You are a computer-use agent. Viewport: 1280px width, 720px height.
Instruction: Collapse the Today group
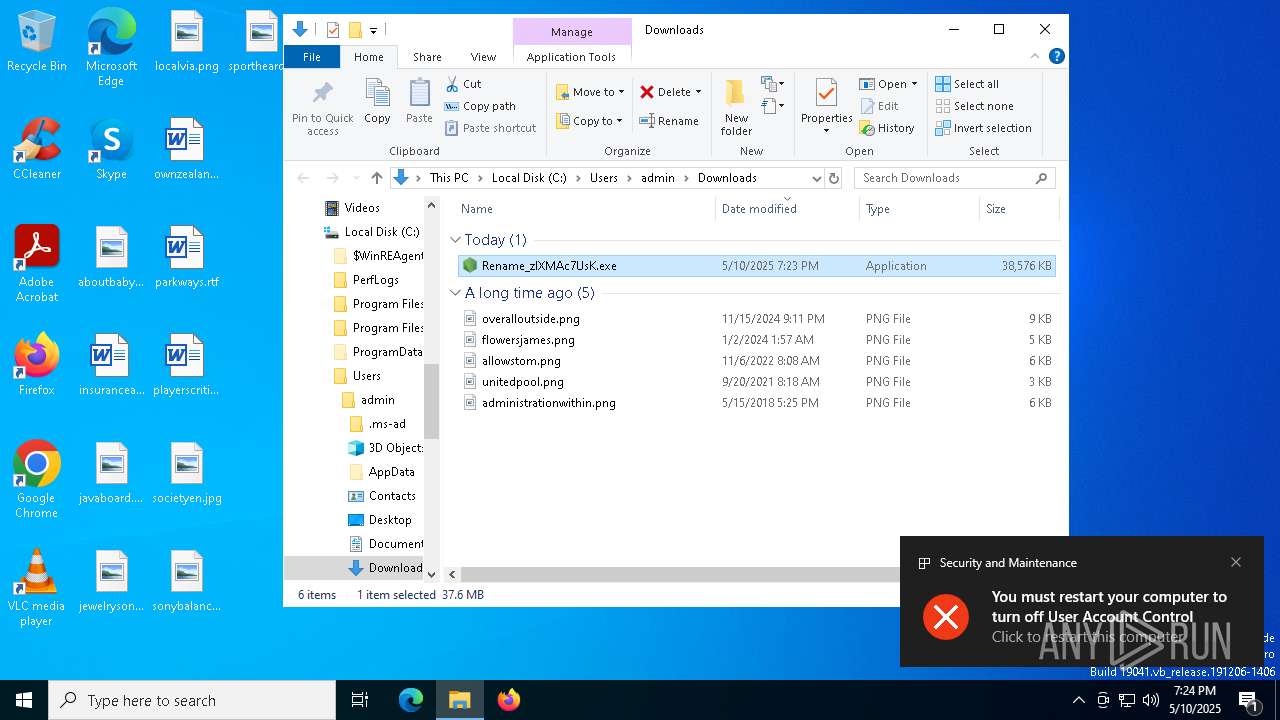click(x=456, y=240)
